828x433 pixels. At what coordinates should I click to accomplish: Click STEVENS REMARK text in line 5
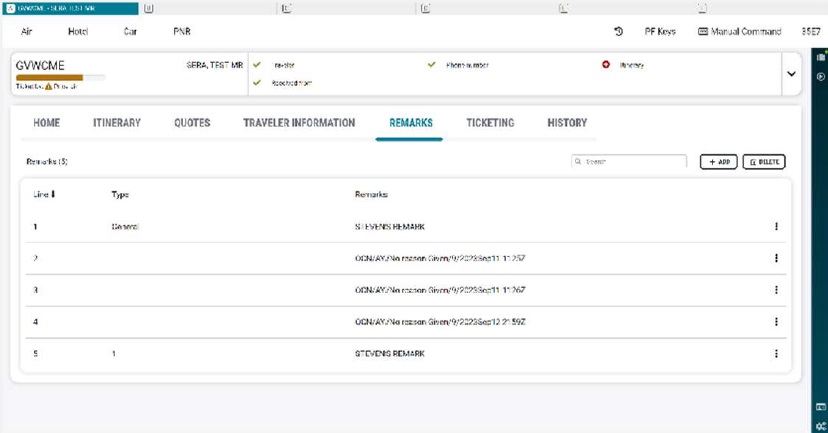(390, 354)
